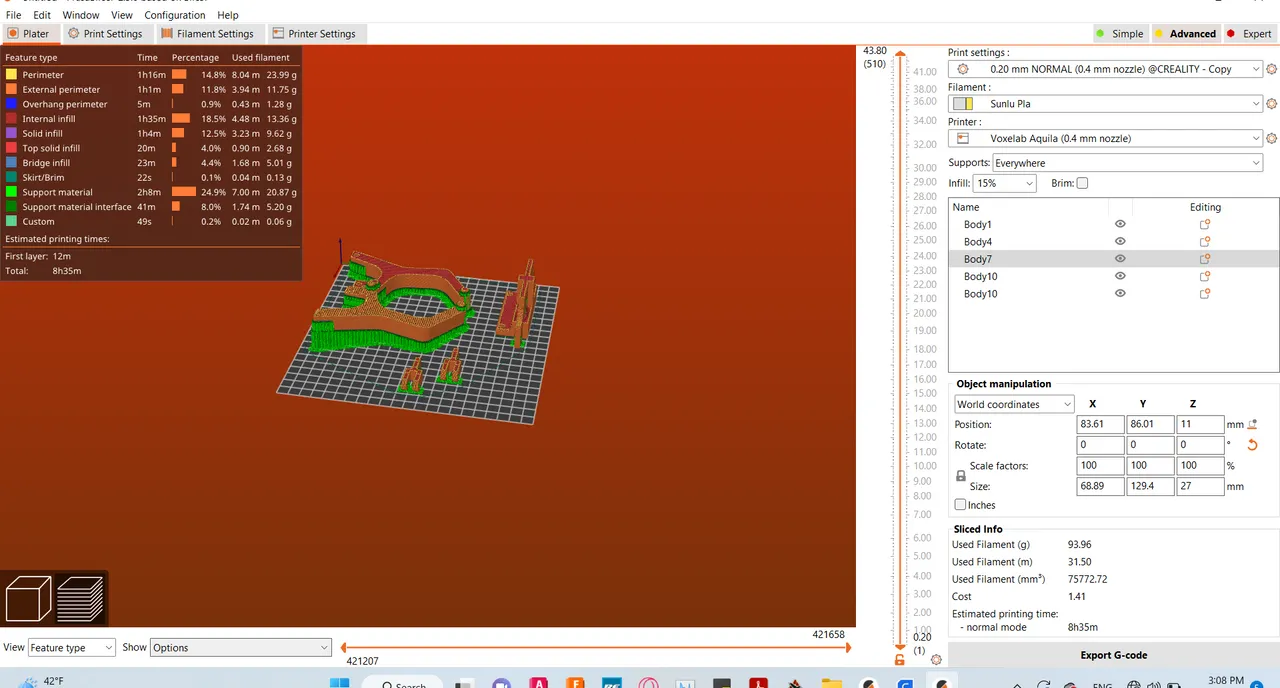Select Expert mode button
Screen dimensions: 1280x688
[1250, 34]
